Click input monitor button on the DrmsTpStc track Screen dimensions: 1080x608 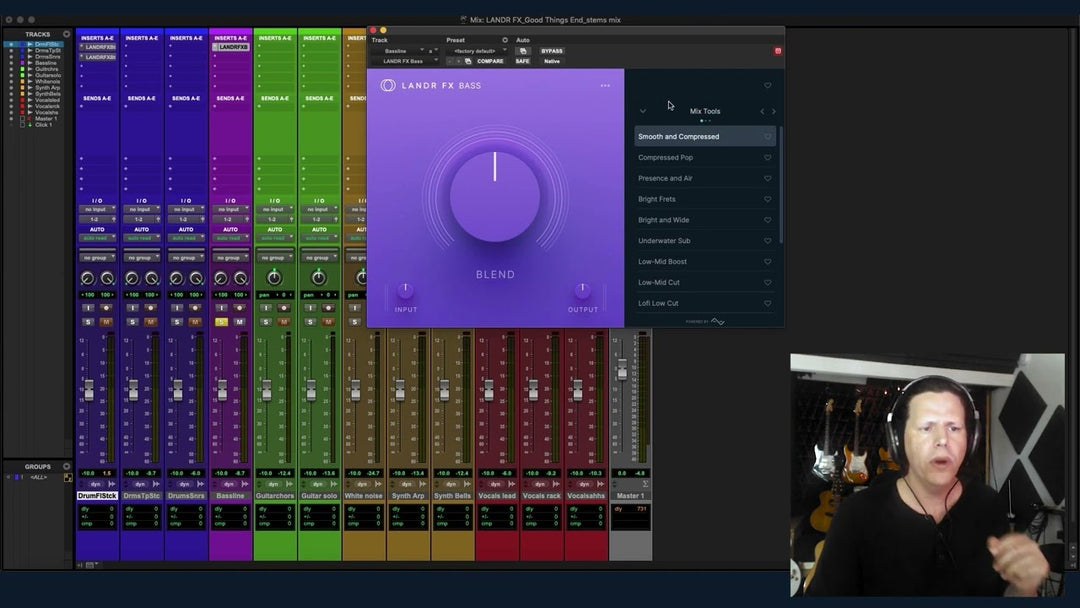(133, 308)
